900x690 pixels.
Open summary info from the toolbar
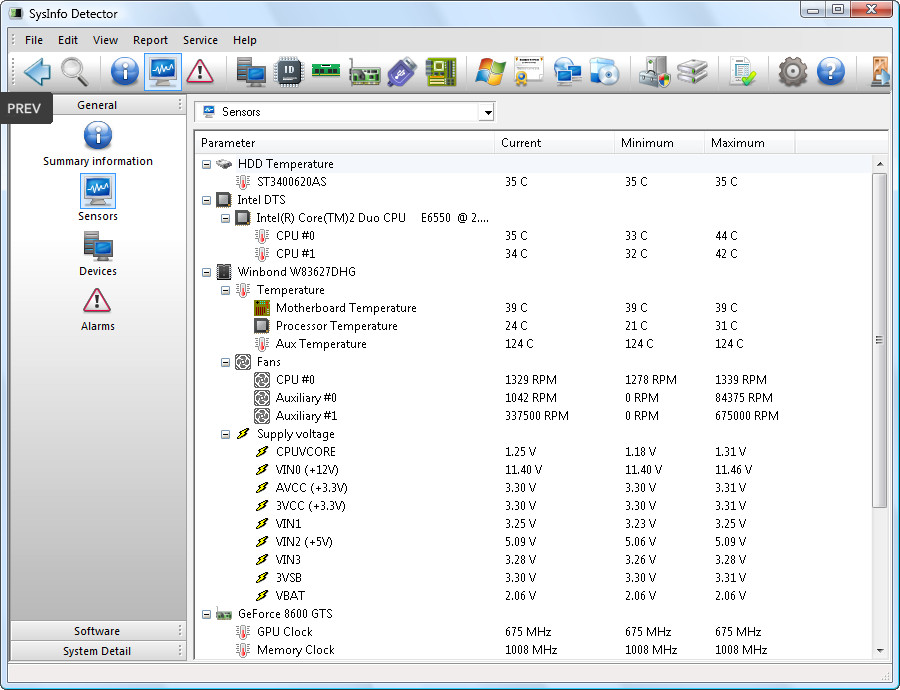pos(125,72)
